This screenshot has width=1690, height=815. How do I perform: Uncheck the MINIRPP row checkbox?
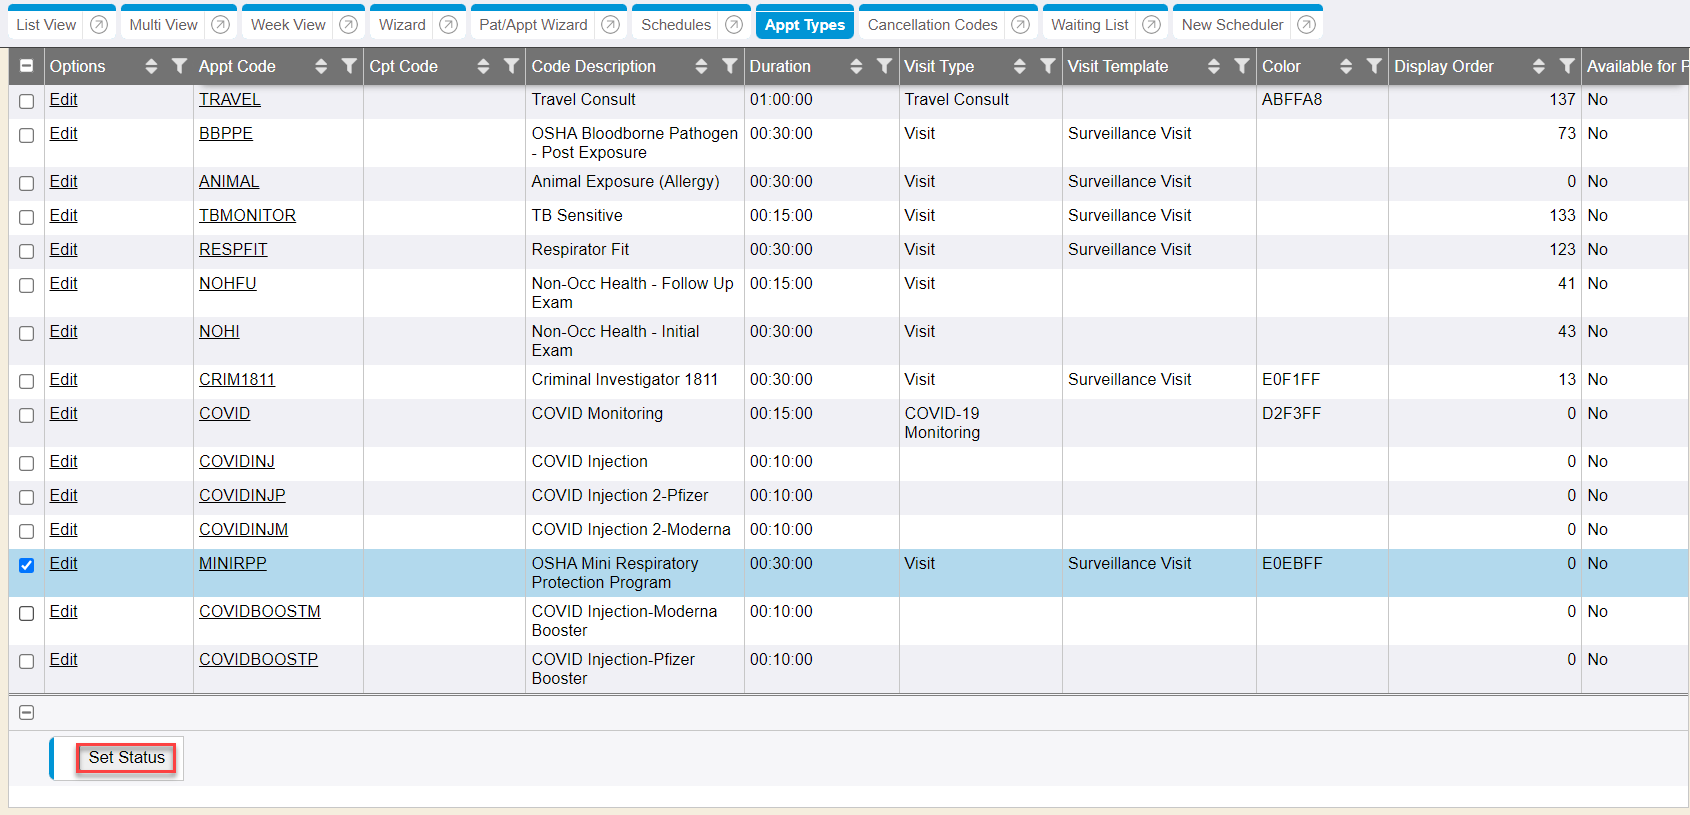point(27,565)
